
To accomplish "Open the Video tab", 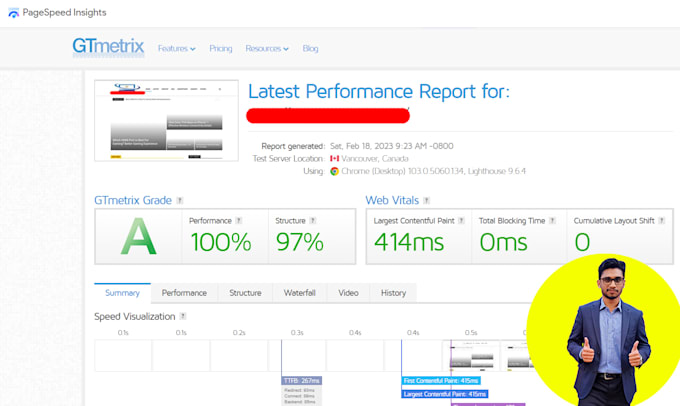I will pyautogui.click(x=348, y=293).
